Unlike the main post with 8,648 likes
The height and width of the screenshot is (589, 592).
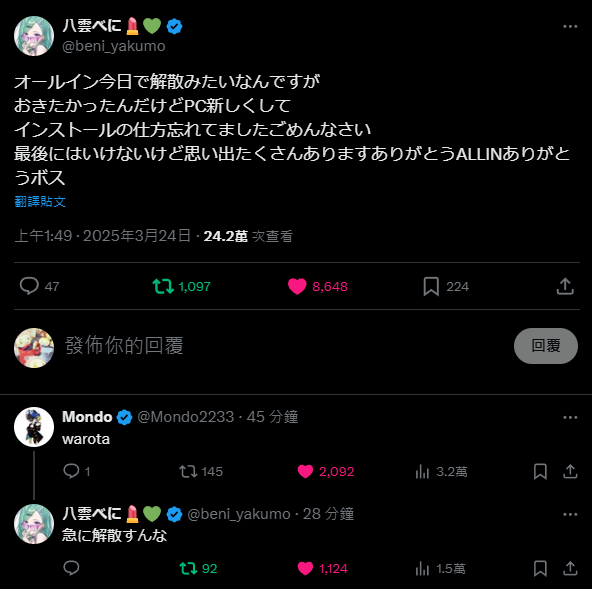(297, 286)
